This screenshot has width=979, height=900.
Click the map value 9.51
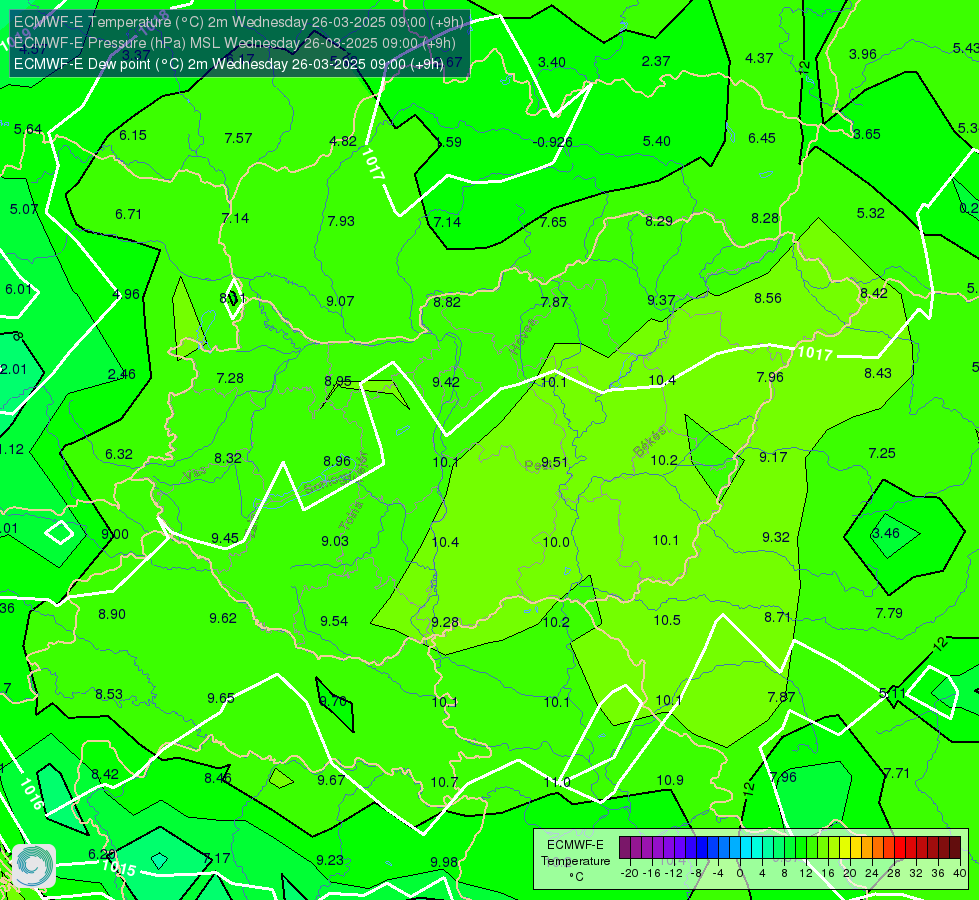(x=554, y=462)
